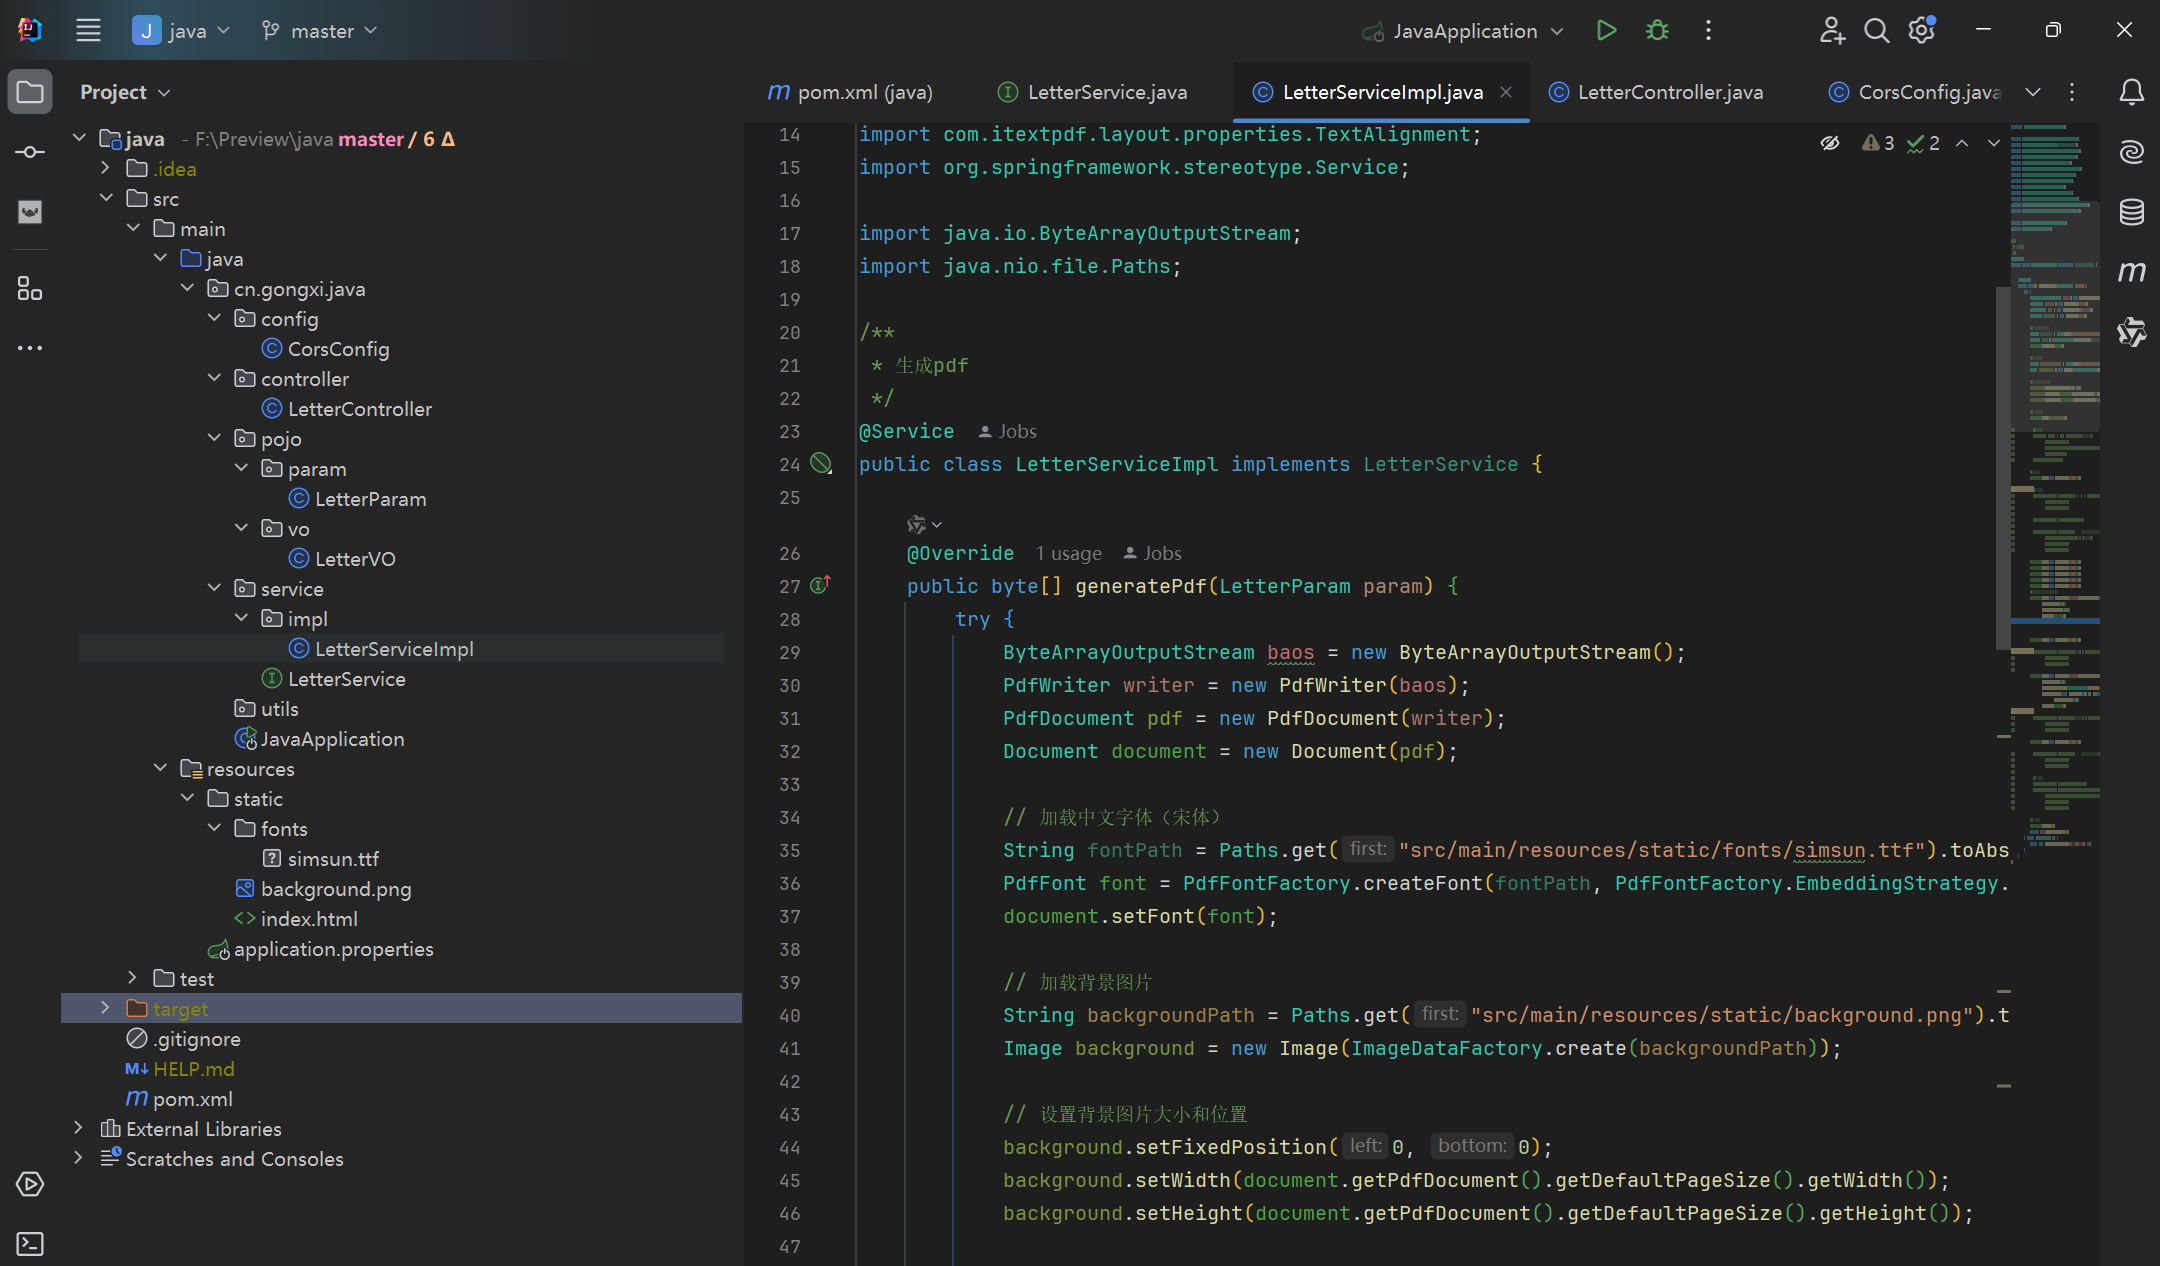The image size is (2160, 1266).
Task: Show hidden editor tabs dropdown
Action: [x=2033, y=92]
